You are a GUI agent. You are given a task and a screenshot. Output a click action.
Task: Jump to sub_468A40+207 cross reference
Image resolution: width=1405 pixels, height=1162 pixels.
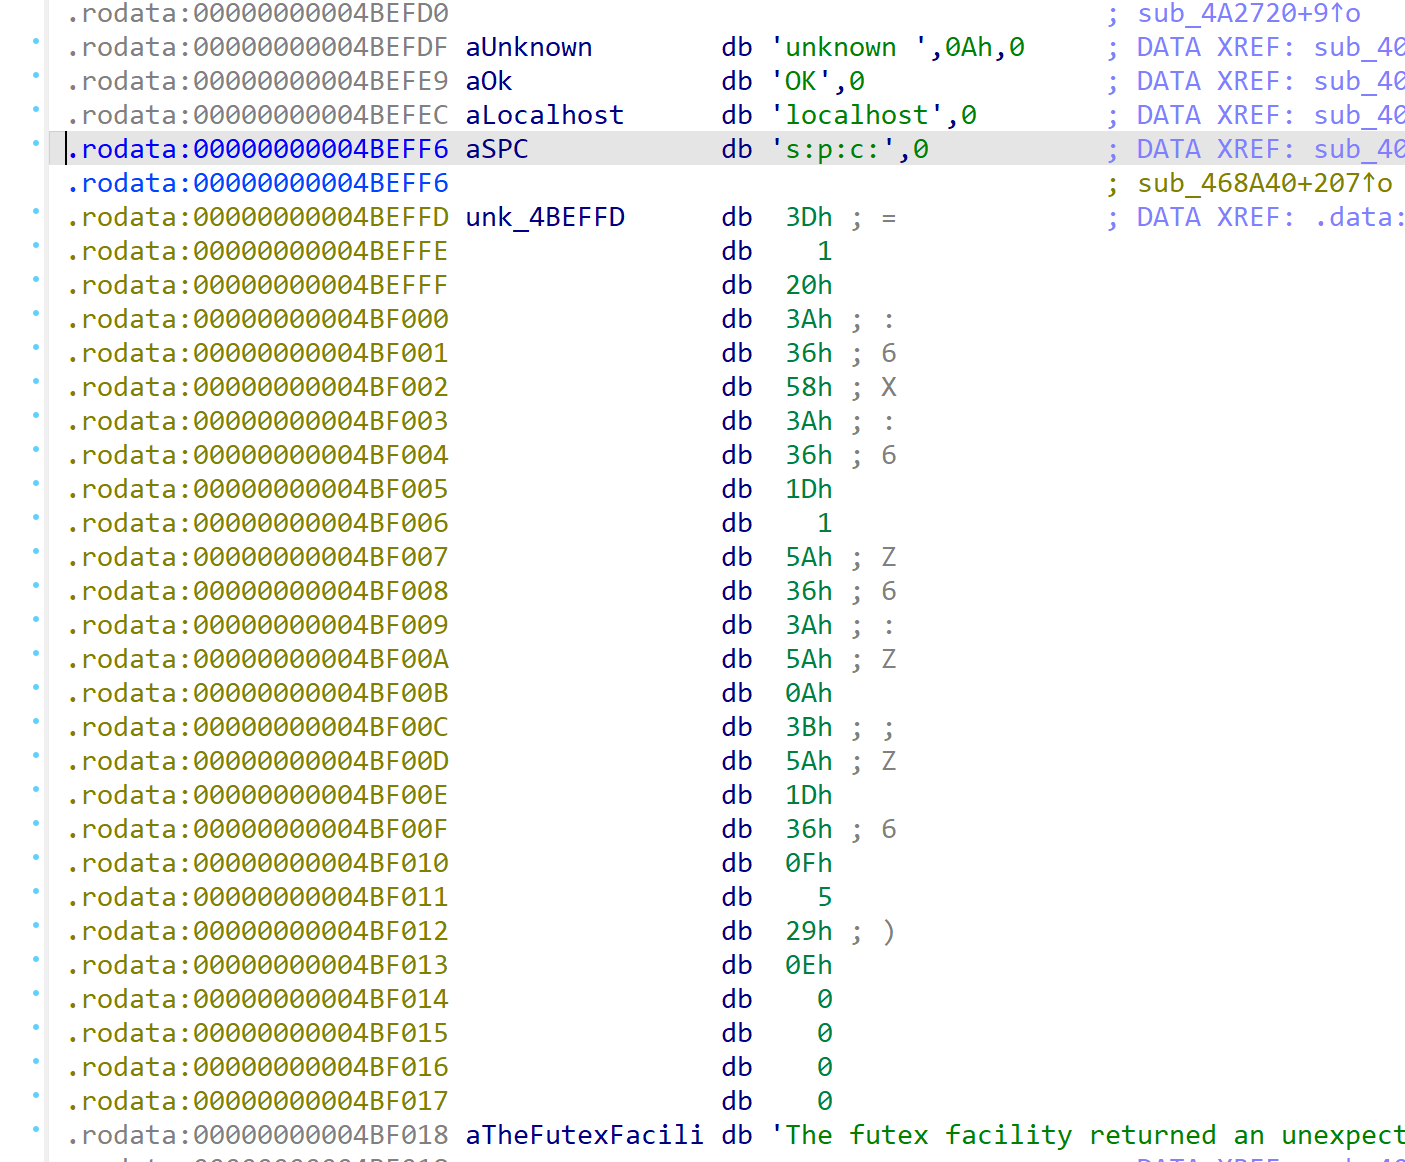[1264, 183]
